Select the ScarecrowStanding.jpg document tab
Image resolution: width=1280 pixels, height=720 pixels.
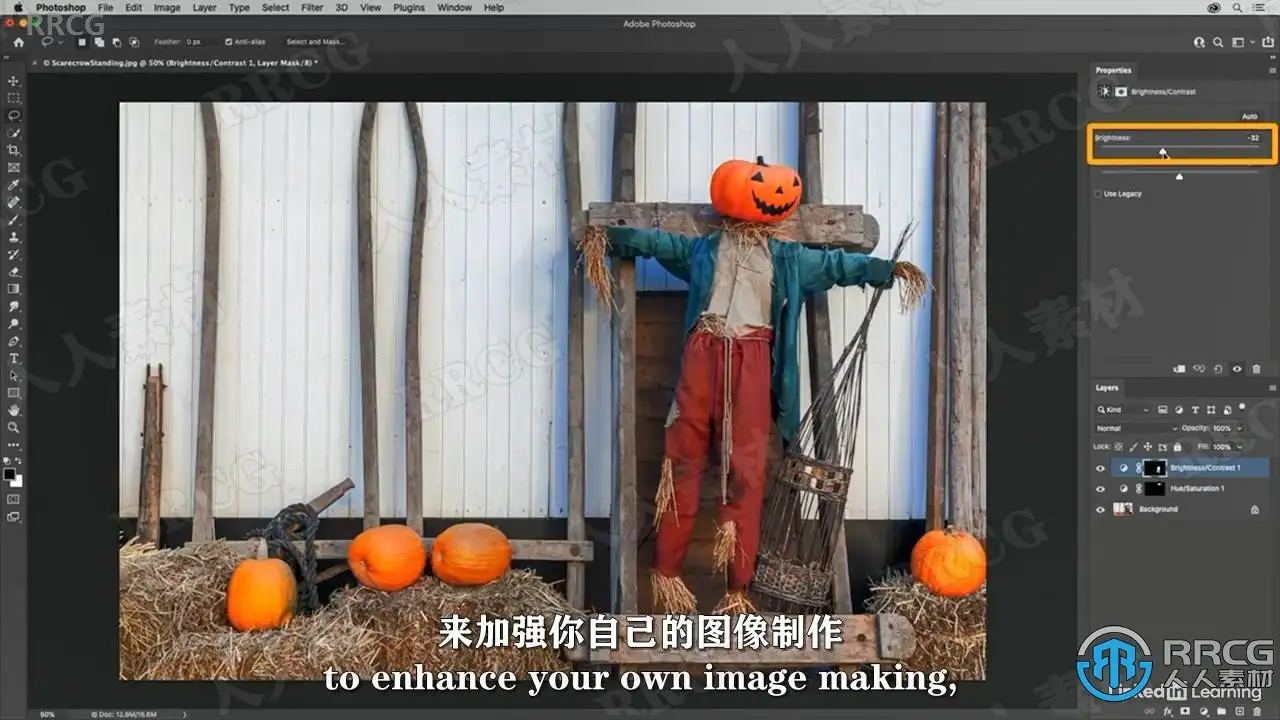pyautogui.click(x=181, y=62)
